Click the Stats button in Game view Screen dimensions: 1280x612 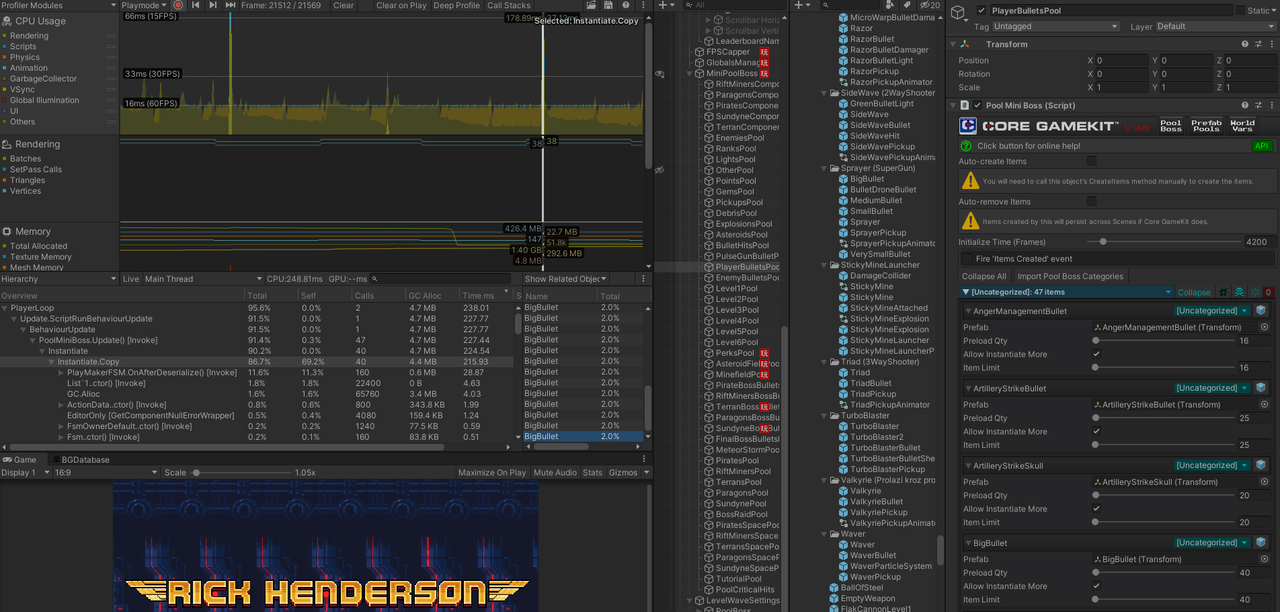point(593,473)
